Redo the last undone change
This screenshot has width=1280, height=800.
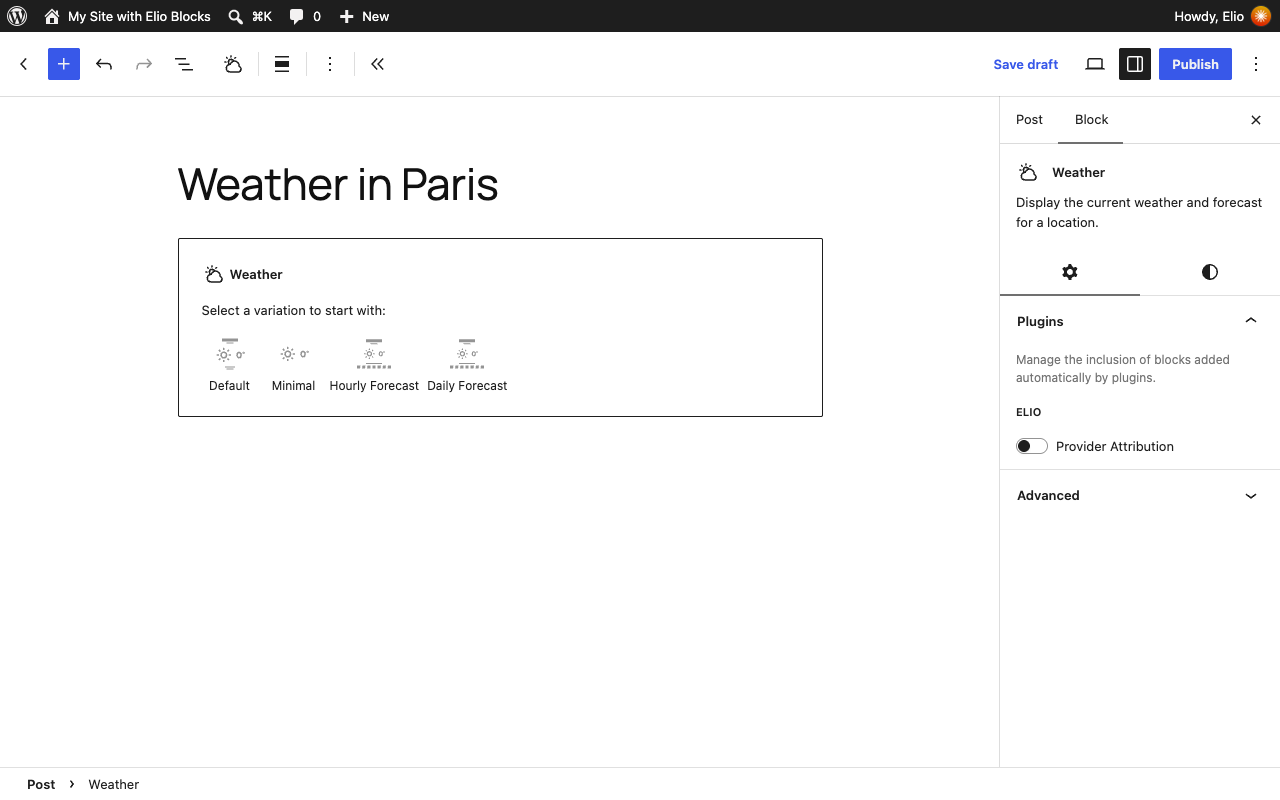[x=144, y=64]
